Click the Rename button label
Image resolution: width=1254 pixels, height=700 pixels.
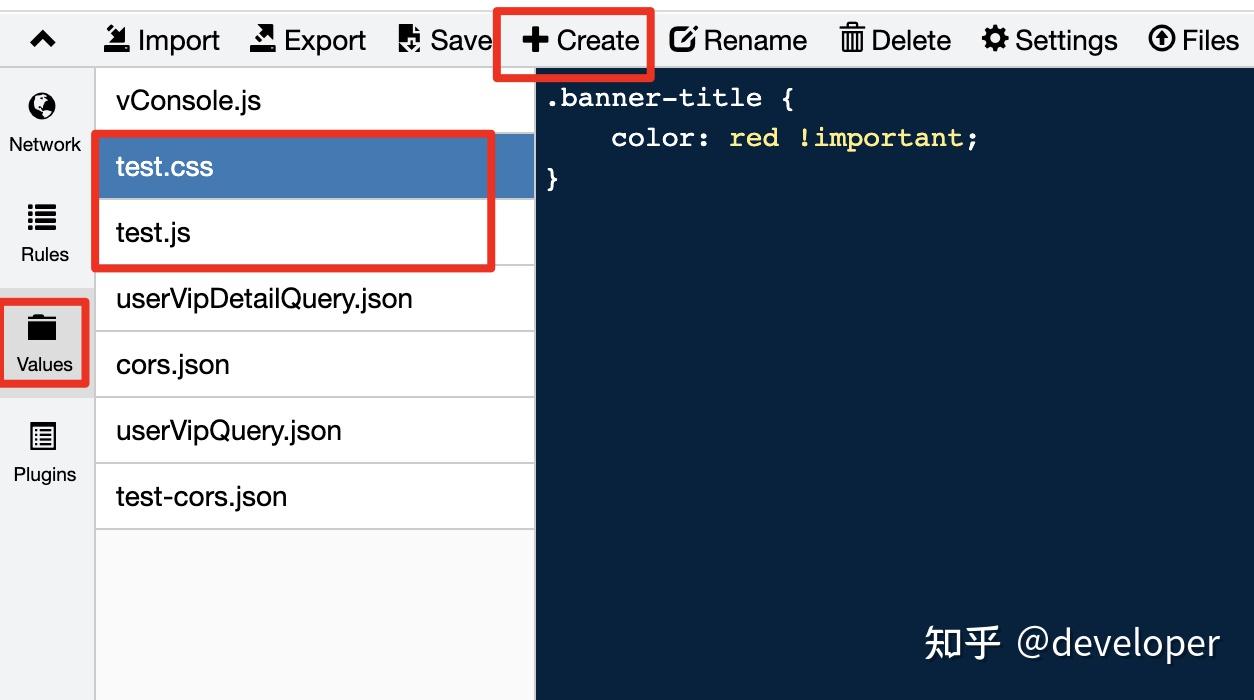(755, 40)
